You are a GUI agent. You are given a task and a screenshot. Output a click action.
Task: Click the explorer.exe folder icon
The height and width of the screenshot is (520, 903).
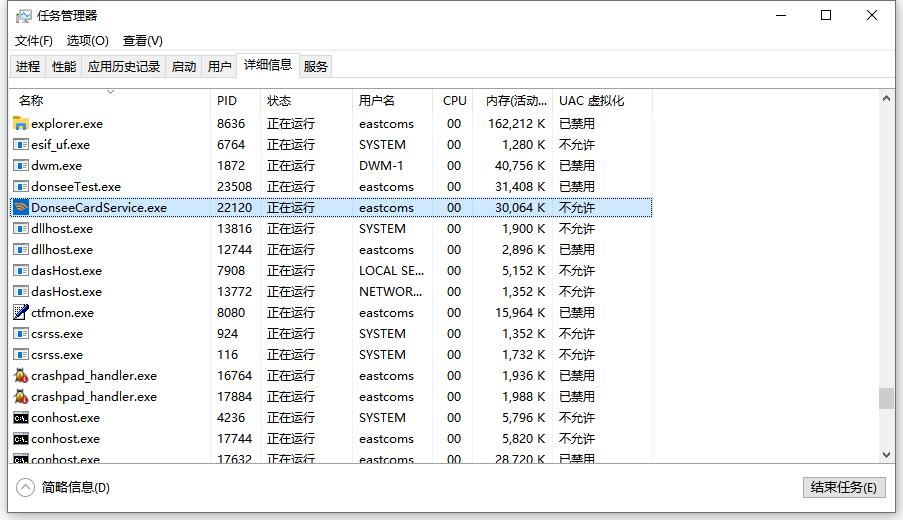(x=21, y=124)
